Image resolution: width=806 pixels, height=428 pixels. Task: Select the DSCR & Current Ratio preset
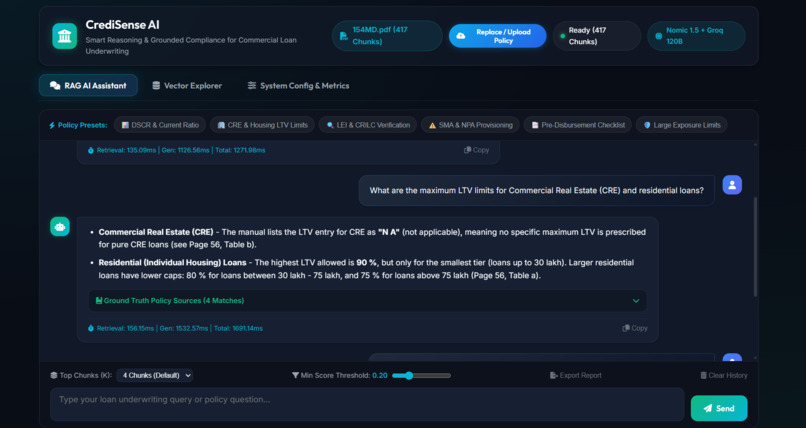pyautogui.click(x=159, y=125)
